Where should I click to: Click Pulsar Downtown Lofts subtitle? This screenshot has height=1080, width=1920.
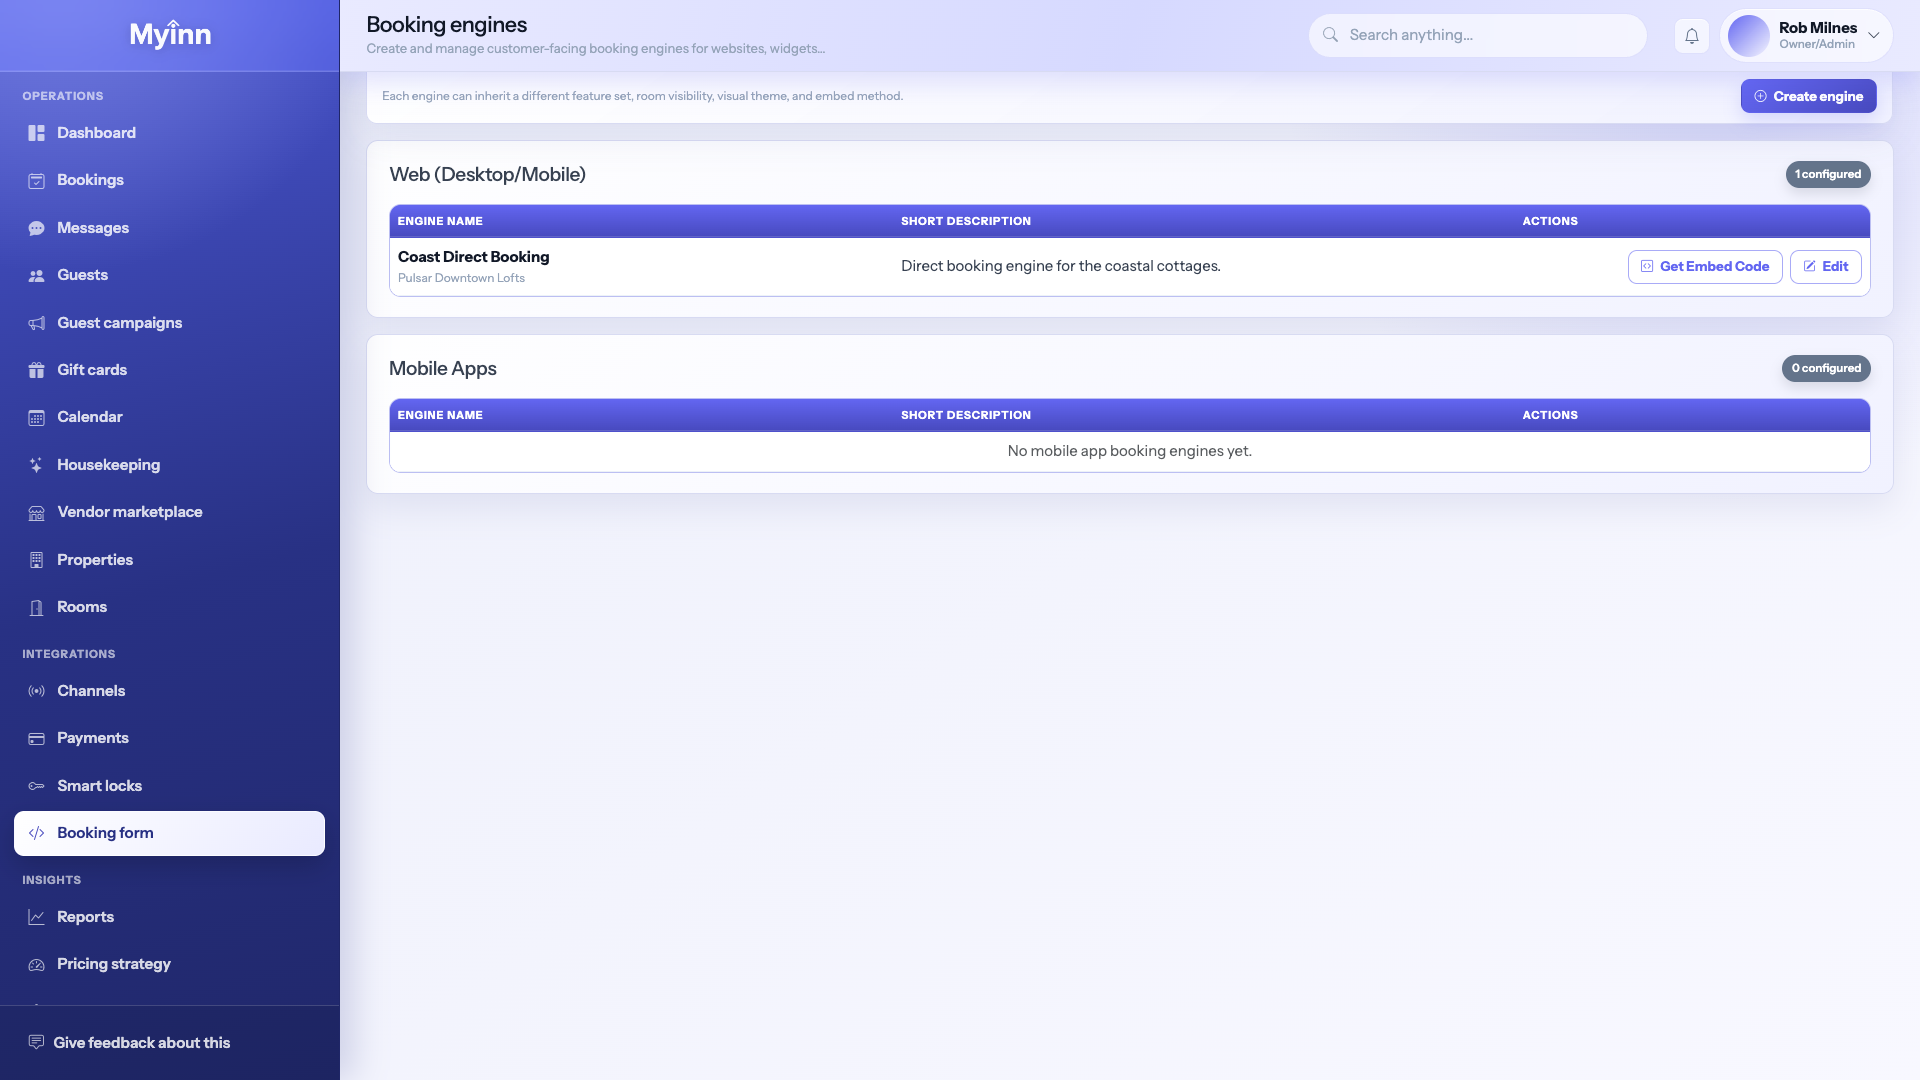pyautogui.click(x=461, y=278)
